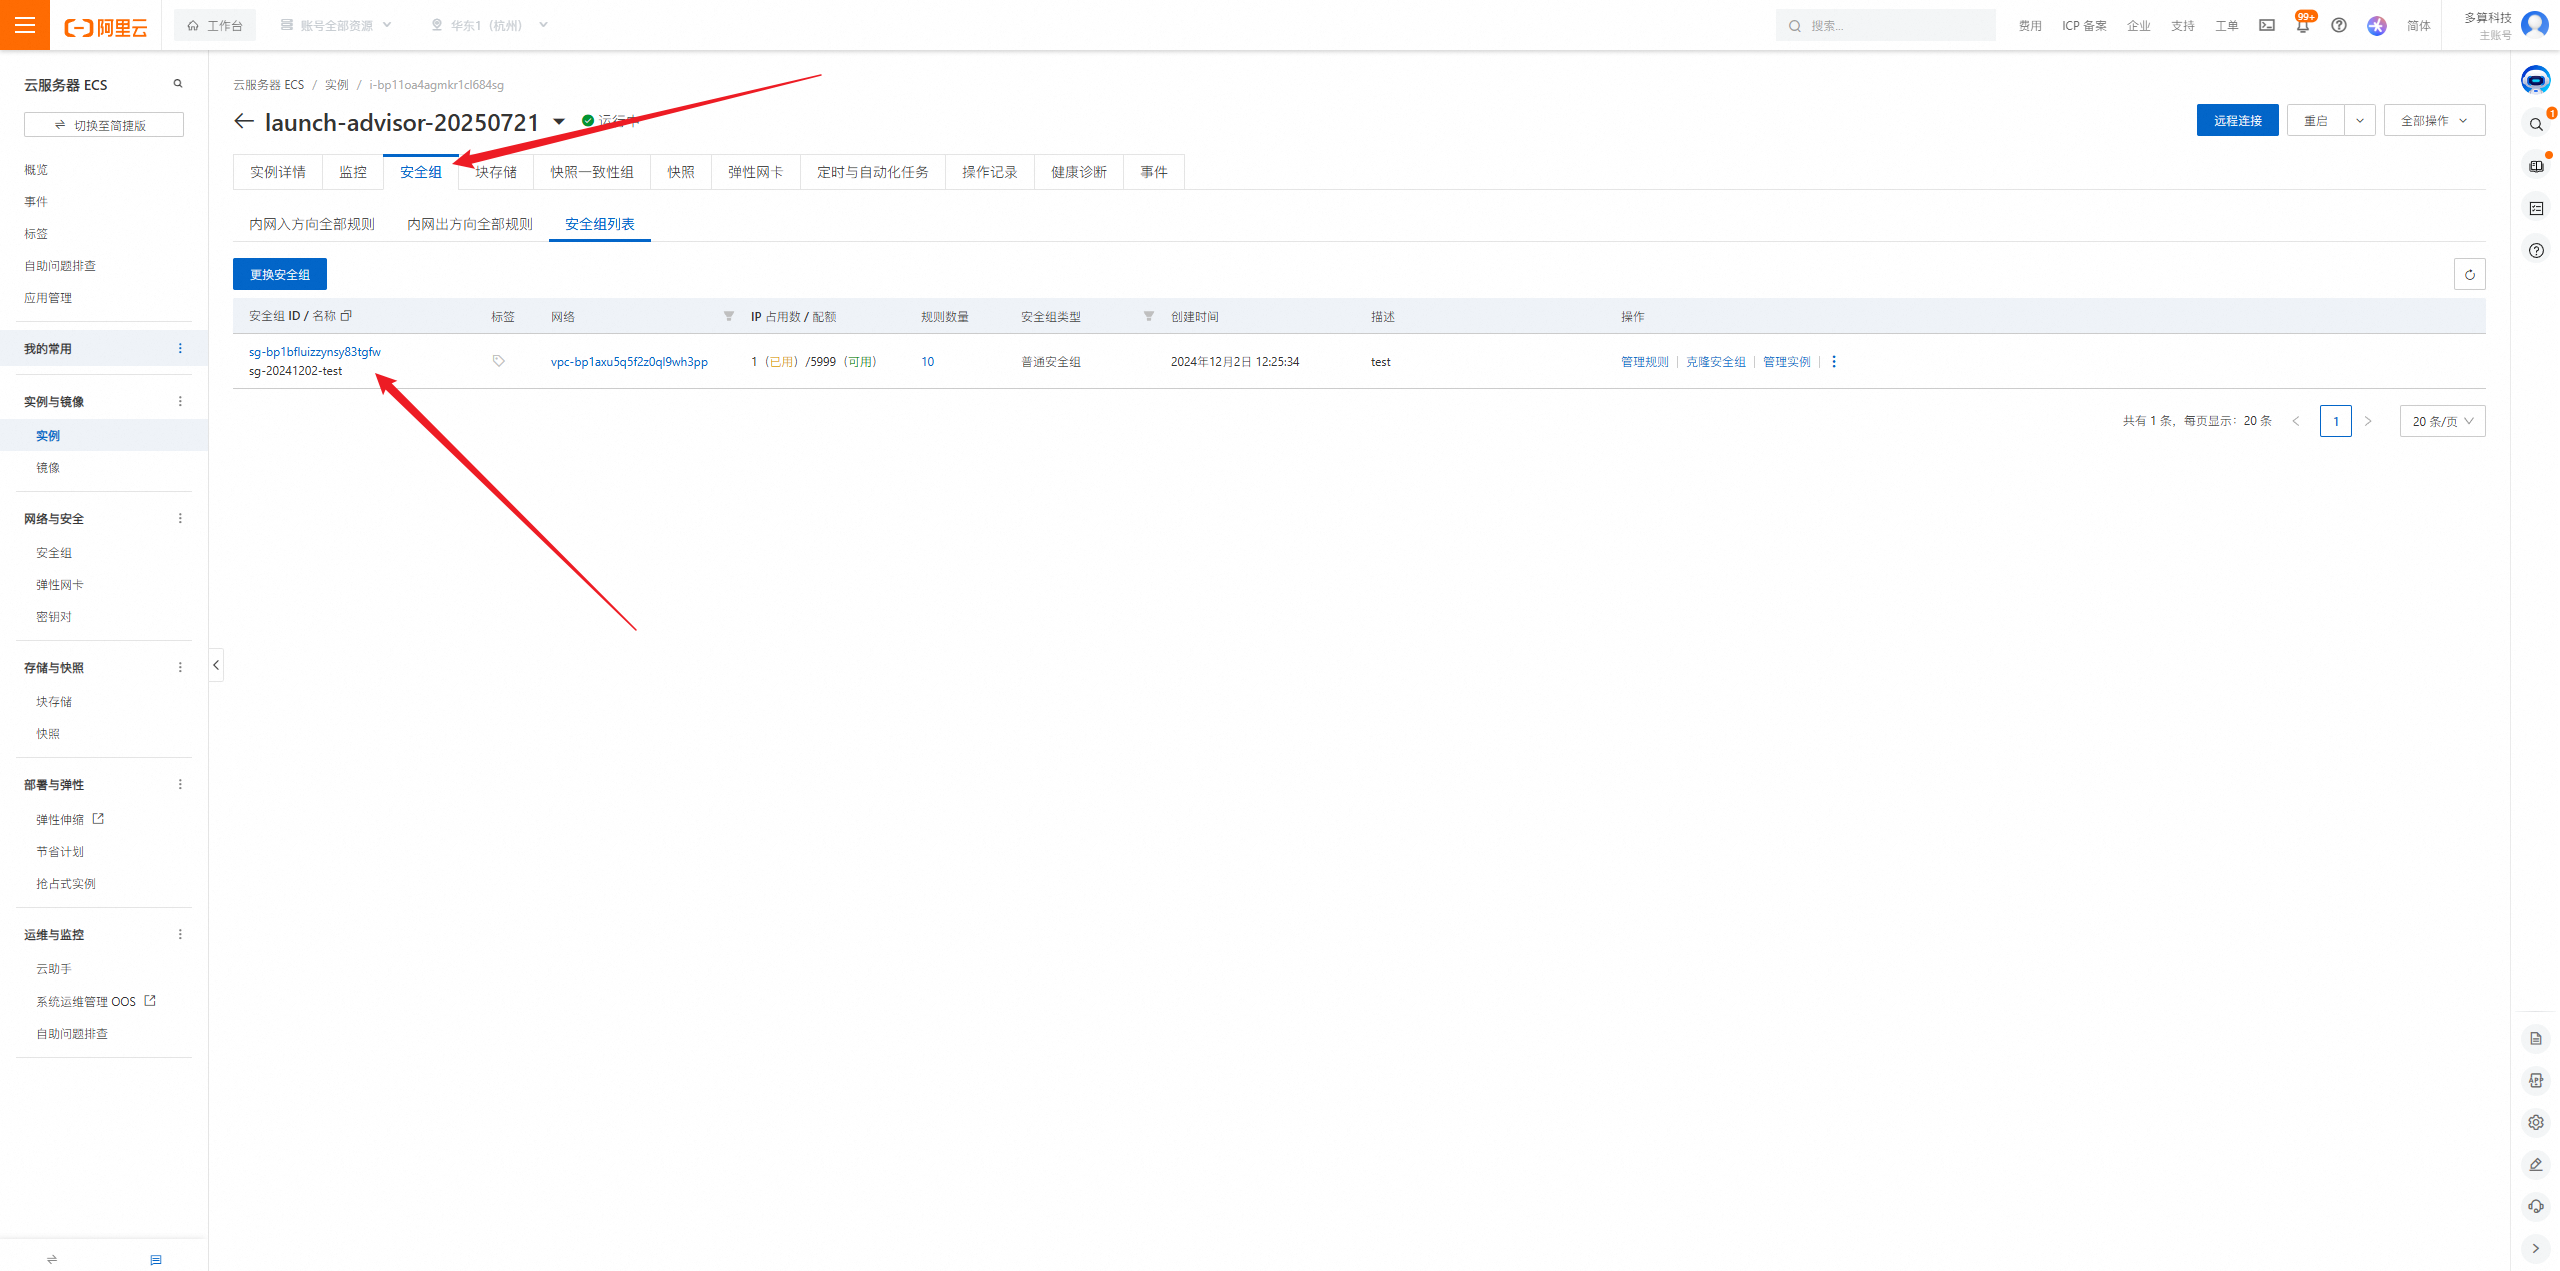This screenshot has height=1271, width=2560.
Task: Collapse the left sidebar handle
Action: point(216,665)
